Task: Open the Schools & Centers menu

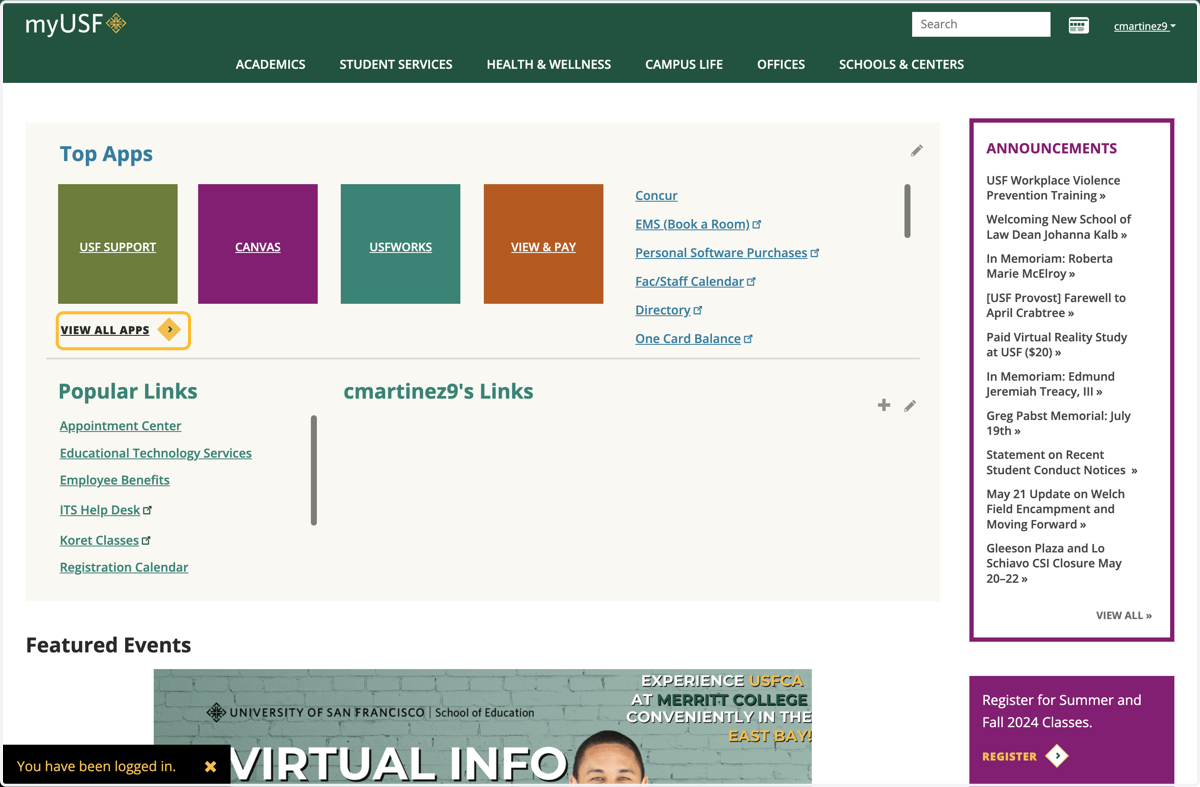Action: [x=901, y=64]
